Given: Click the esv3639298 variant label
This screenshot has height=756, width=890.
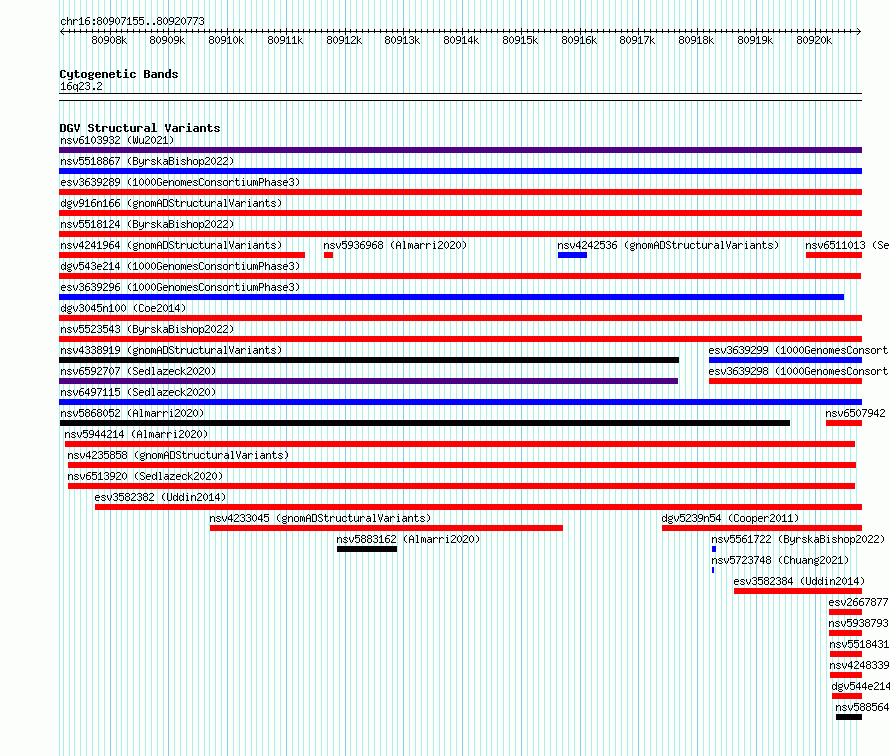Looking at the screenshot, I should (798, 371).
